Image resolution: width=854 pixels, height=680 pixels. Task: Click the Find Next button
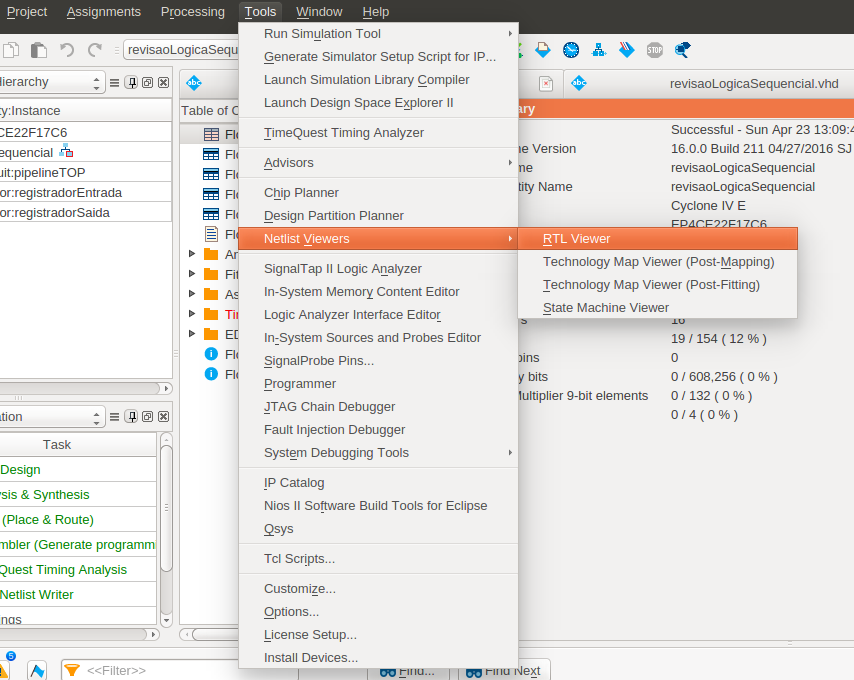pyautogui.click(x=504, y=671)
